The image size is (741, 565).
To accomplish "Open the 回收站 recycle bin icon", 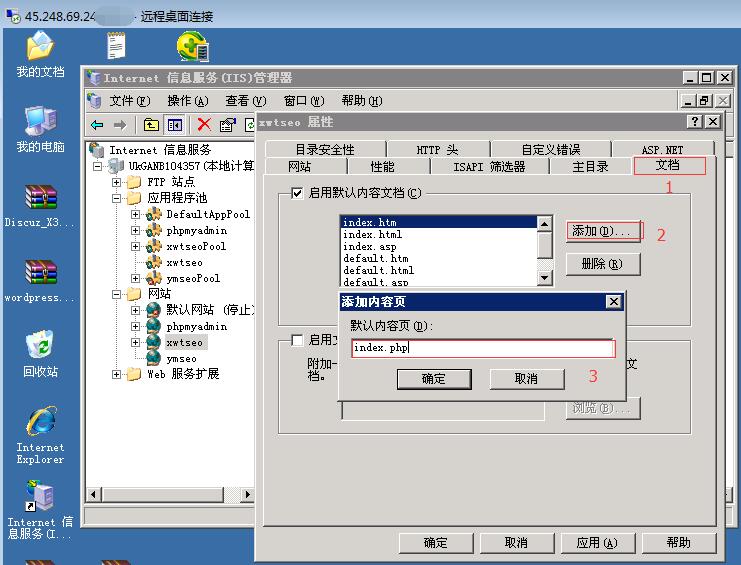I will [40, 345].
